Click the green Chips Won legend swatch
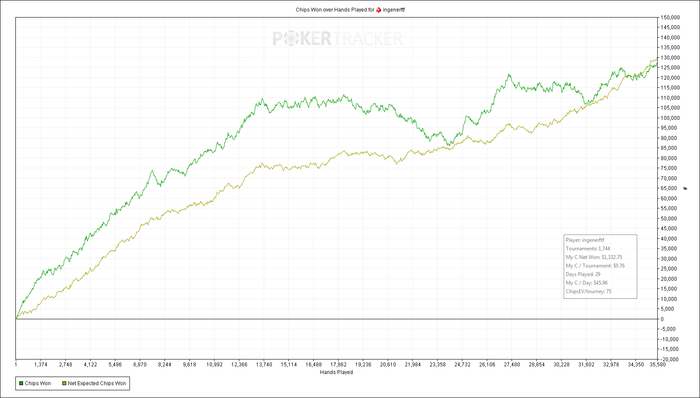This screenshot has height=398, width=700. [x=21, y=383]
